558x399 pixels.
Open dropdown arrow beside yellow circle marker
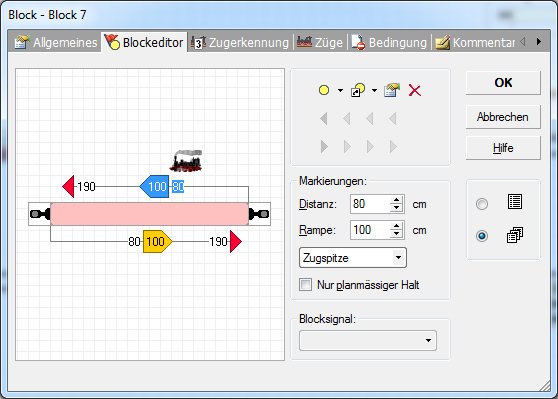click(x=340, y=90)
